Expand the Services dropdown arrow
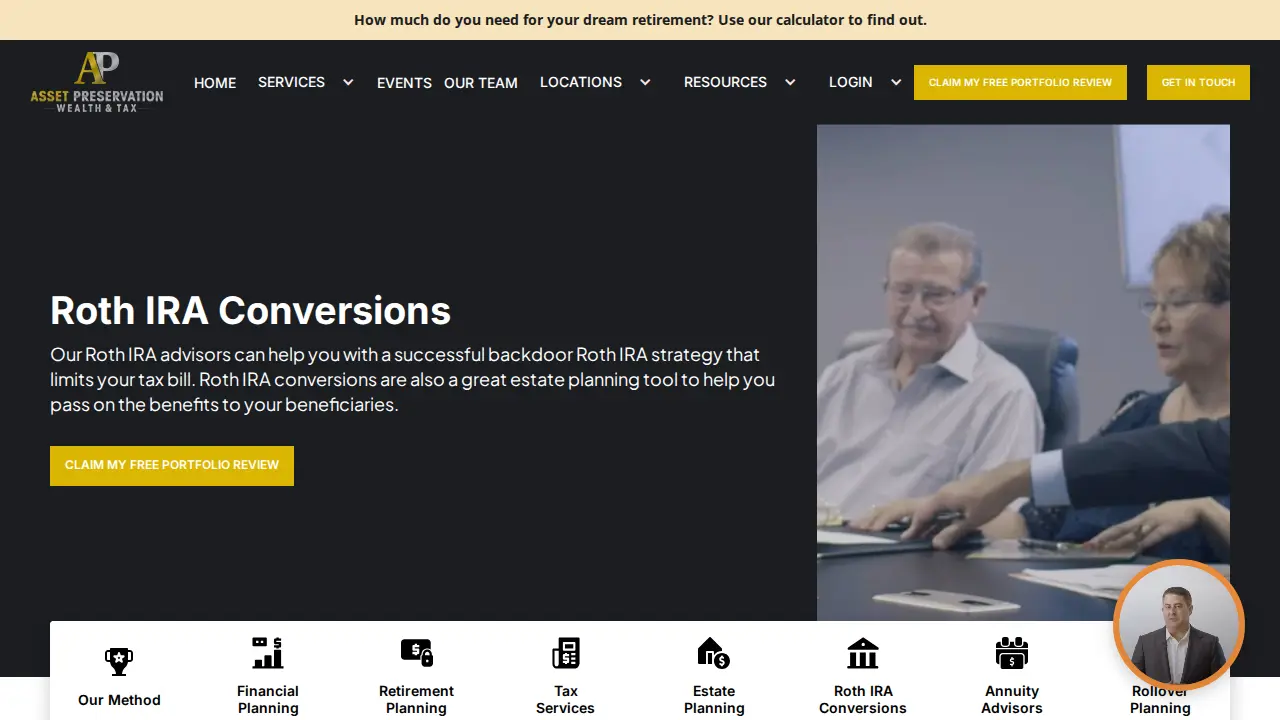Image resolution: width=1280 pixels, height=720 pixels. (x=348, y=82)
